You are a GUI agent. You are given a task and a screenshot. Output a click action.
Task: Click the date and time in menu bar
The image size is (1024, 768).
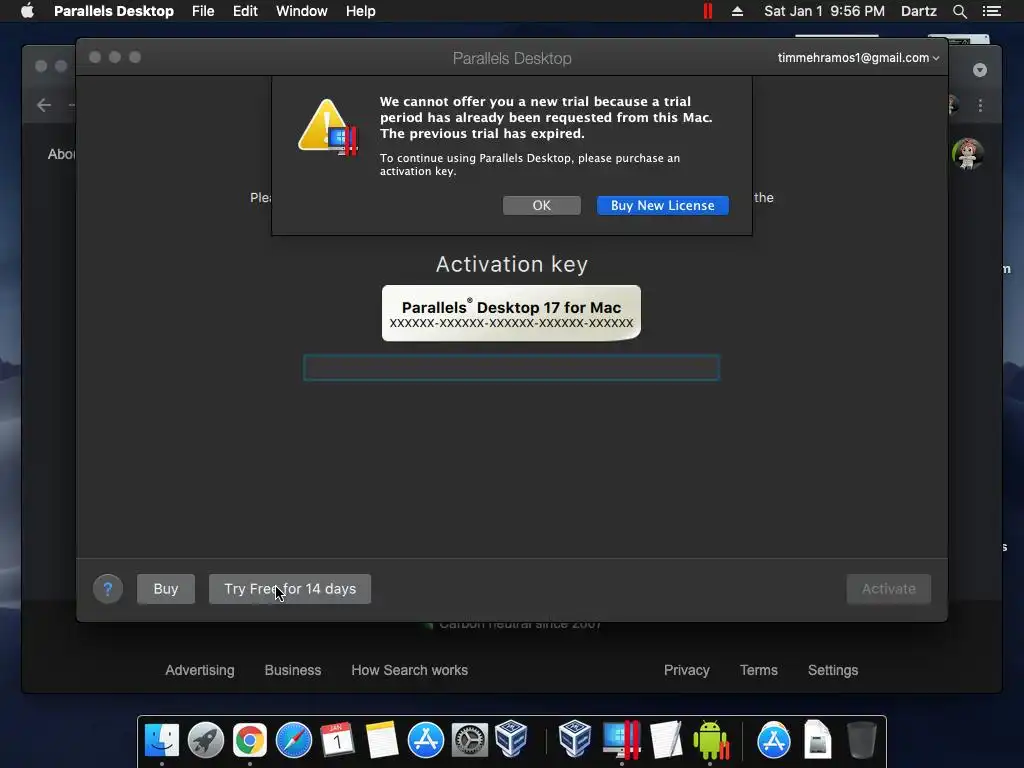[824, 11]
